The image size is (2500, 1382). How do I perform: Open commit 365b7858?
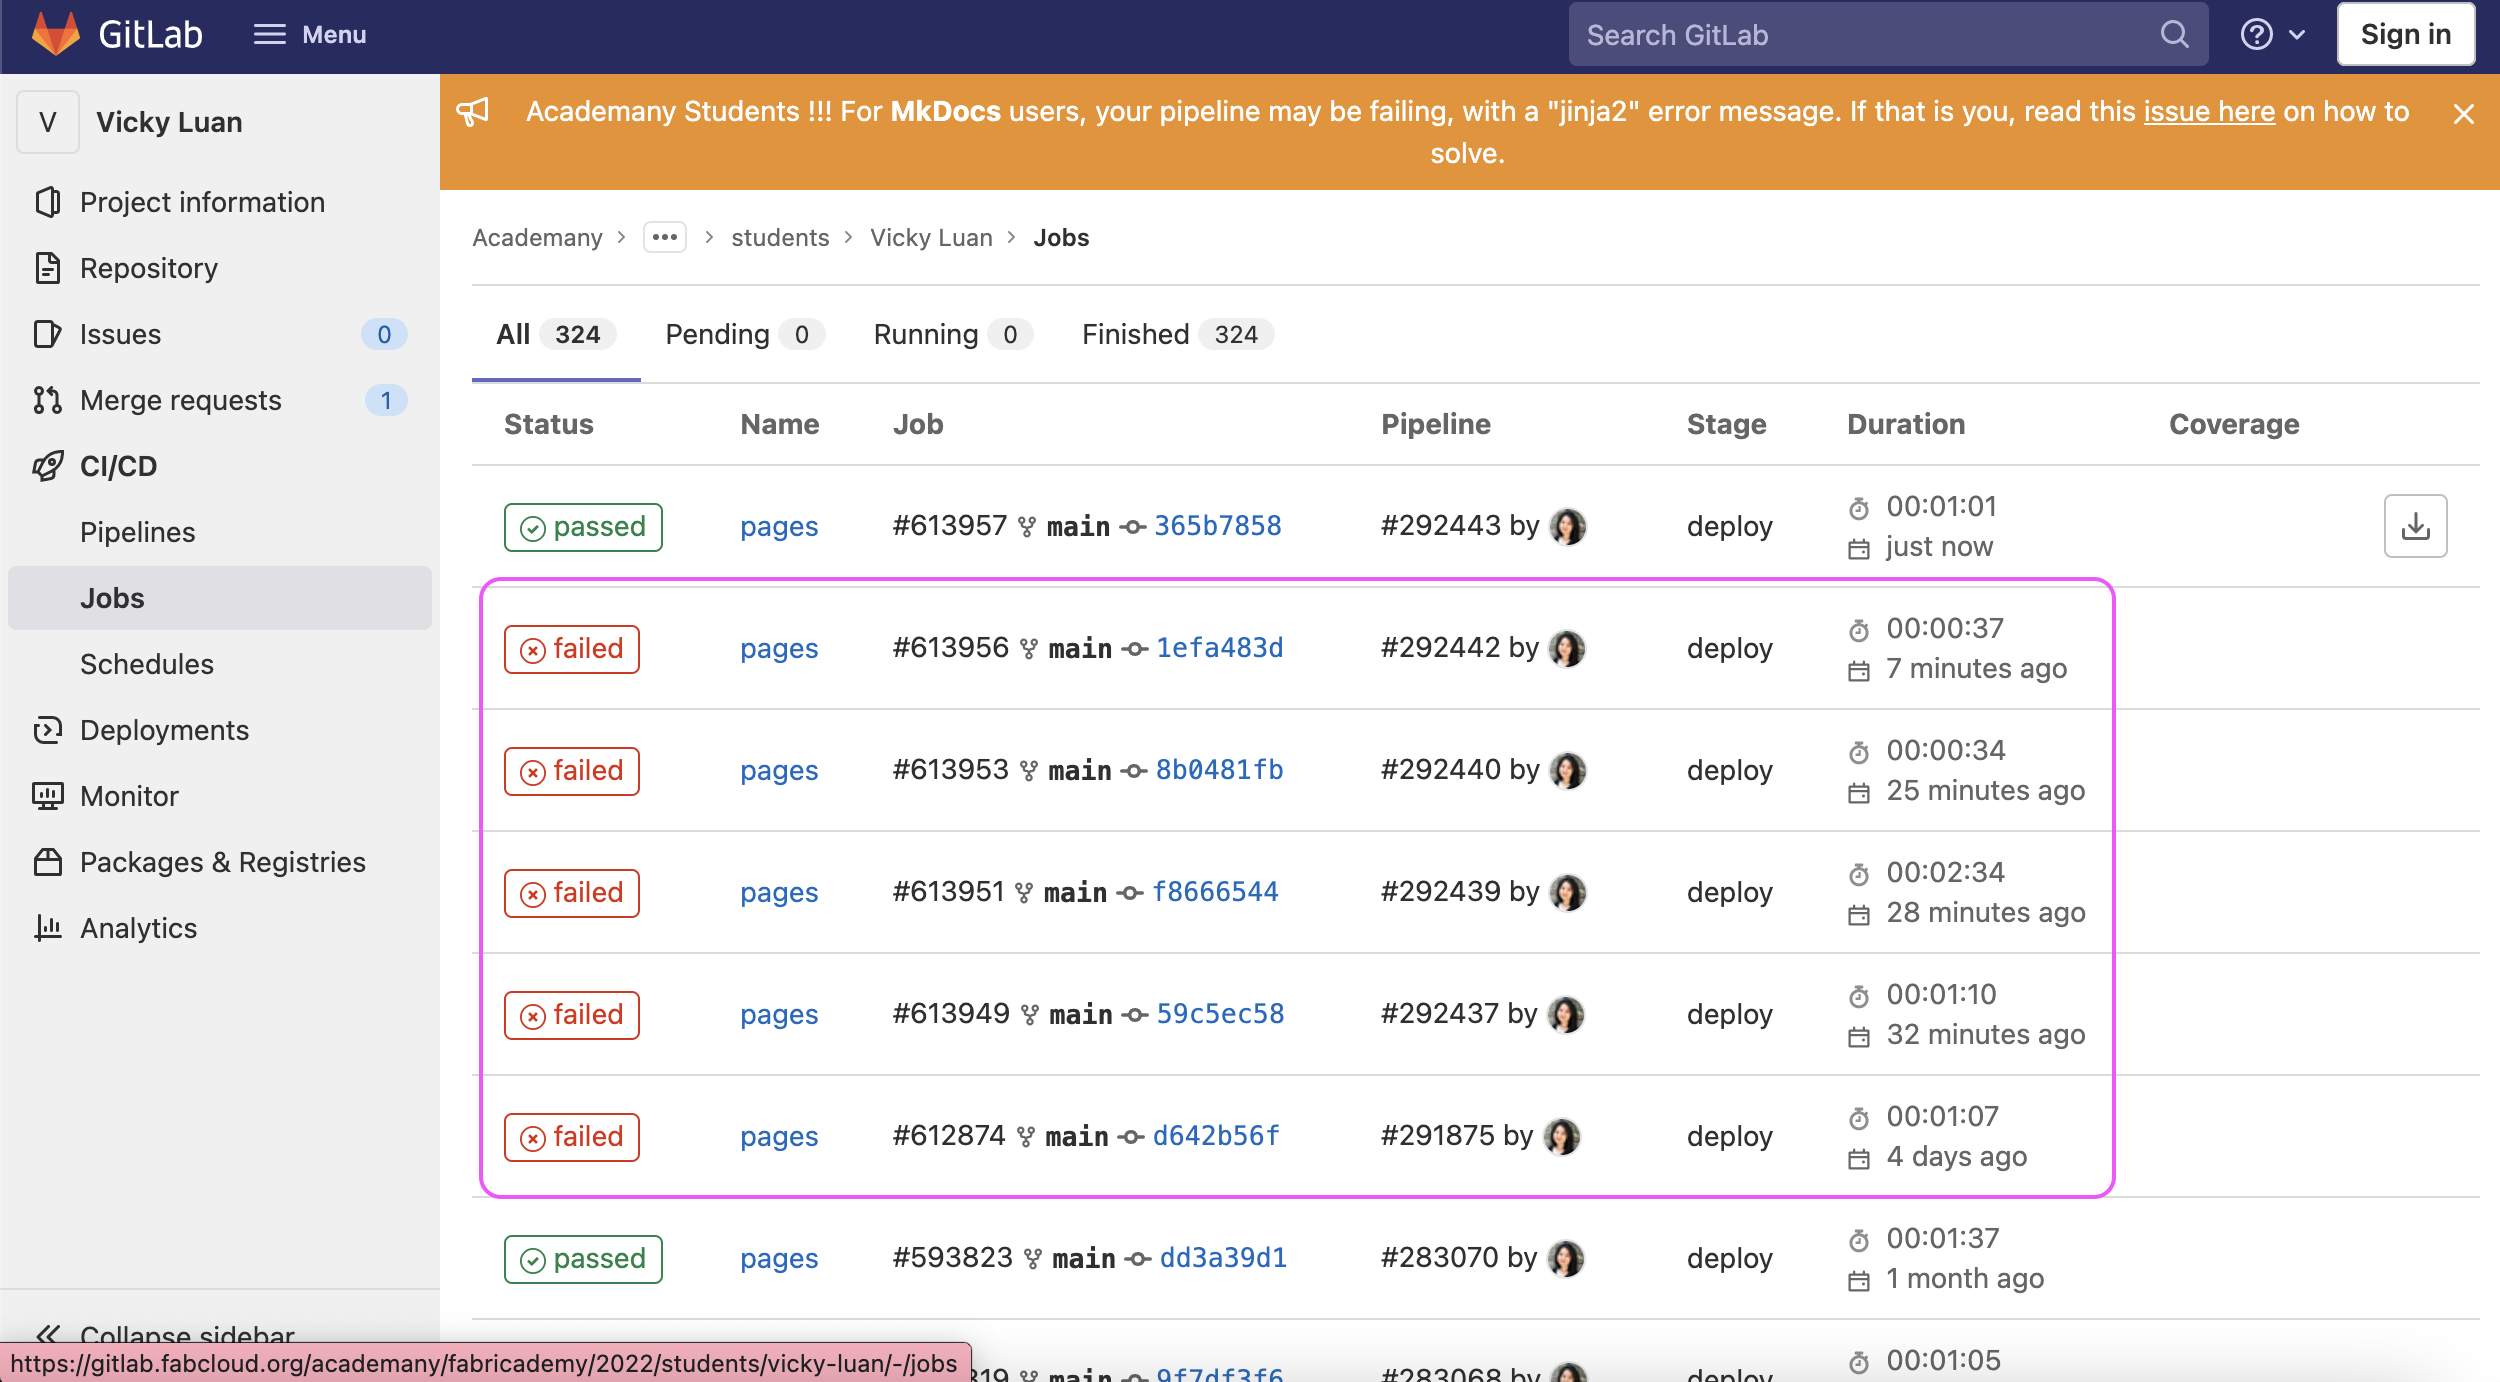coord(1218,526)
